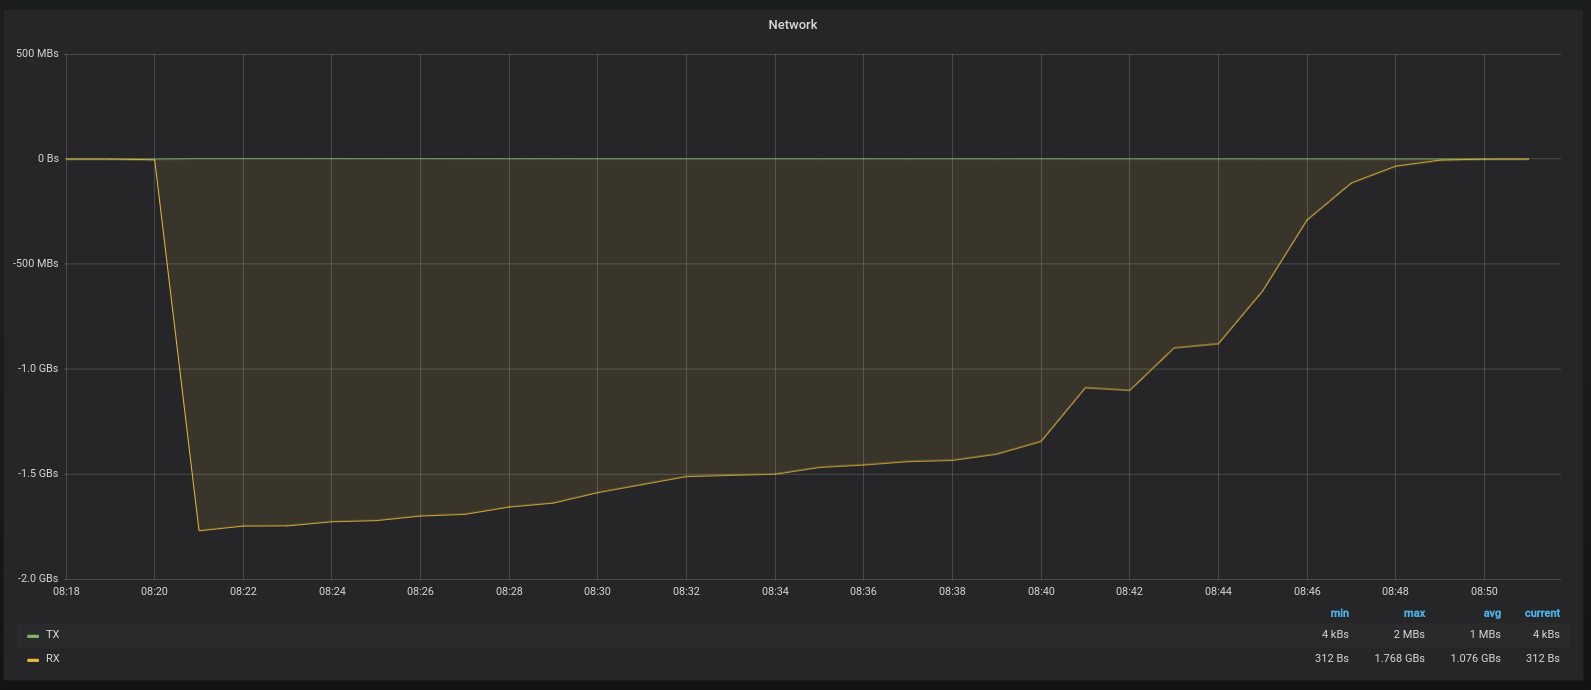Sort legend by the min column header
This screenshot has width=1591, height=690.
pyautogui.click(x=1339, y=613)
